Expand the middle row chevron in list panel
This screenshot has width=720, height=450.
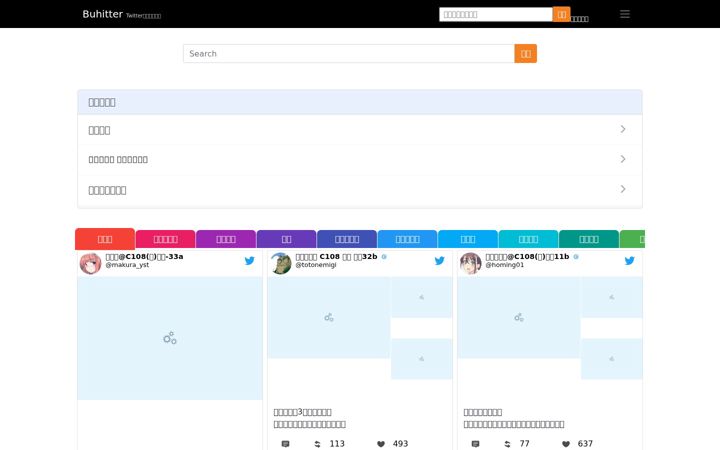[x=623, y=159]
